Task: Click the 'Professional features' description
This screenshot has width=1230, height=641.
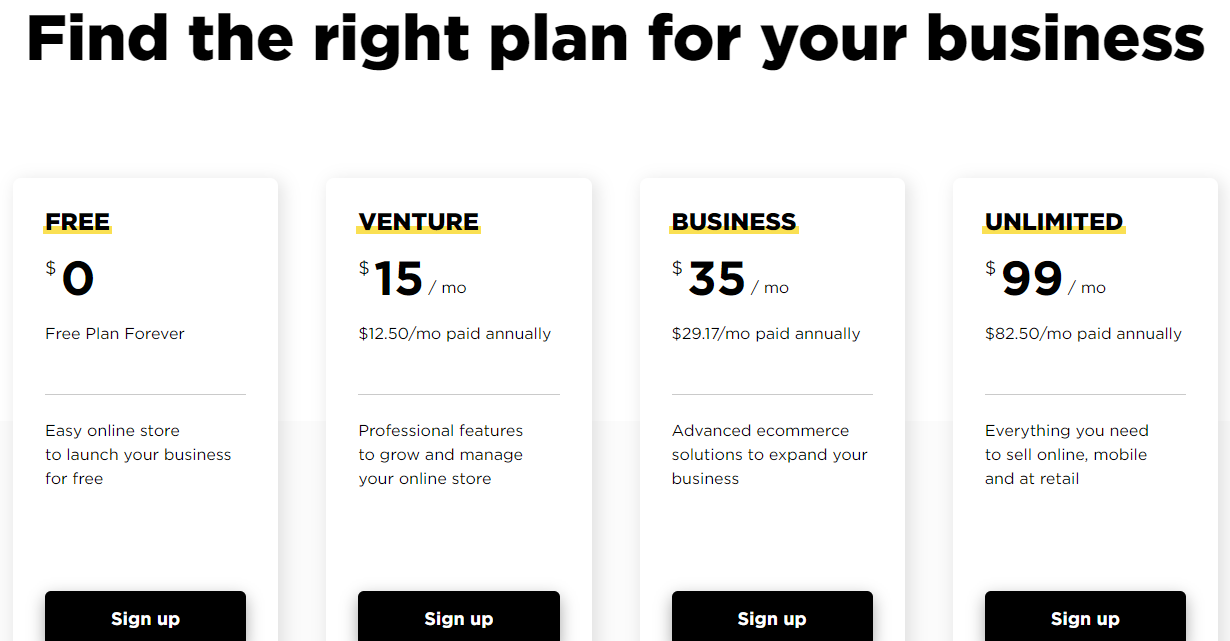Action: pos(441,455)
